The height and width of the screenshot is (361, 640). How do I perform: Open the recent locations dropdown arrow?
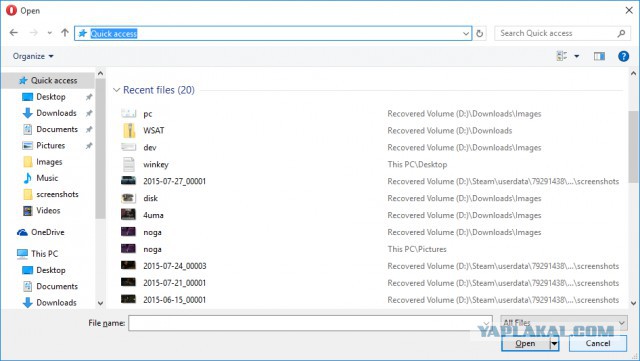coord(49,33)
